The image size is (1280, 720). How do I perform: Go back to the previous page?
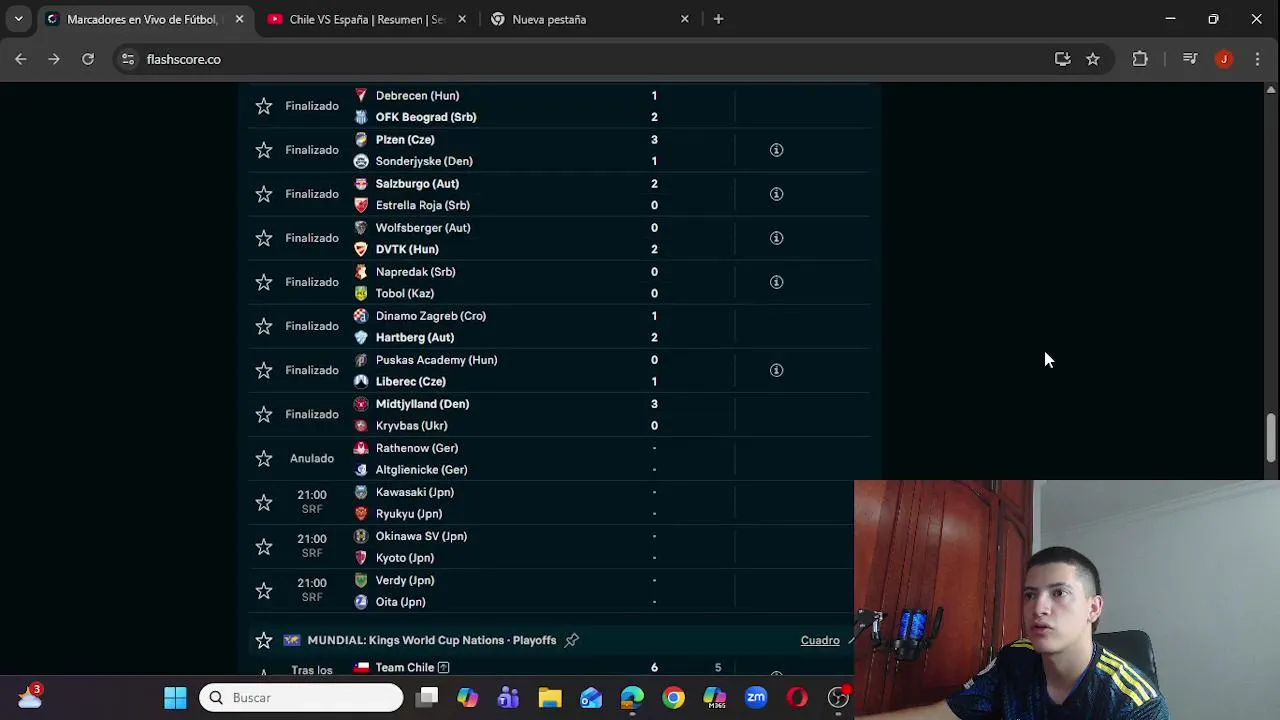[21, 59]
